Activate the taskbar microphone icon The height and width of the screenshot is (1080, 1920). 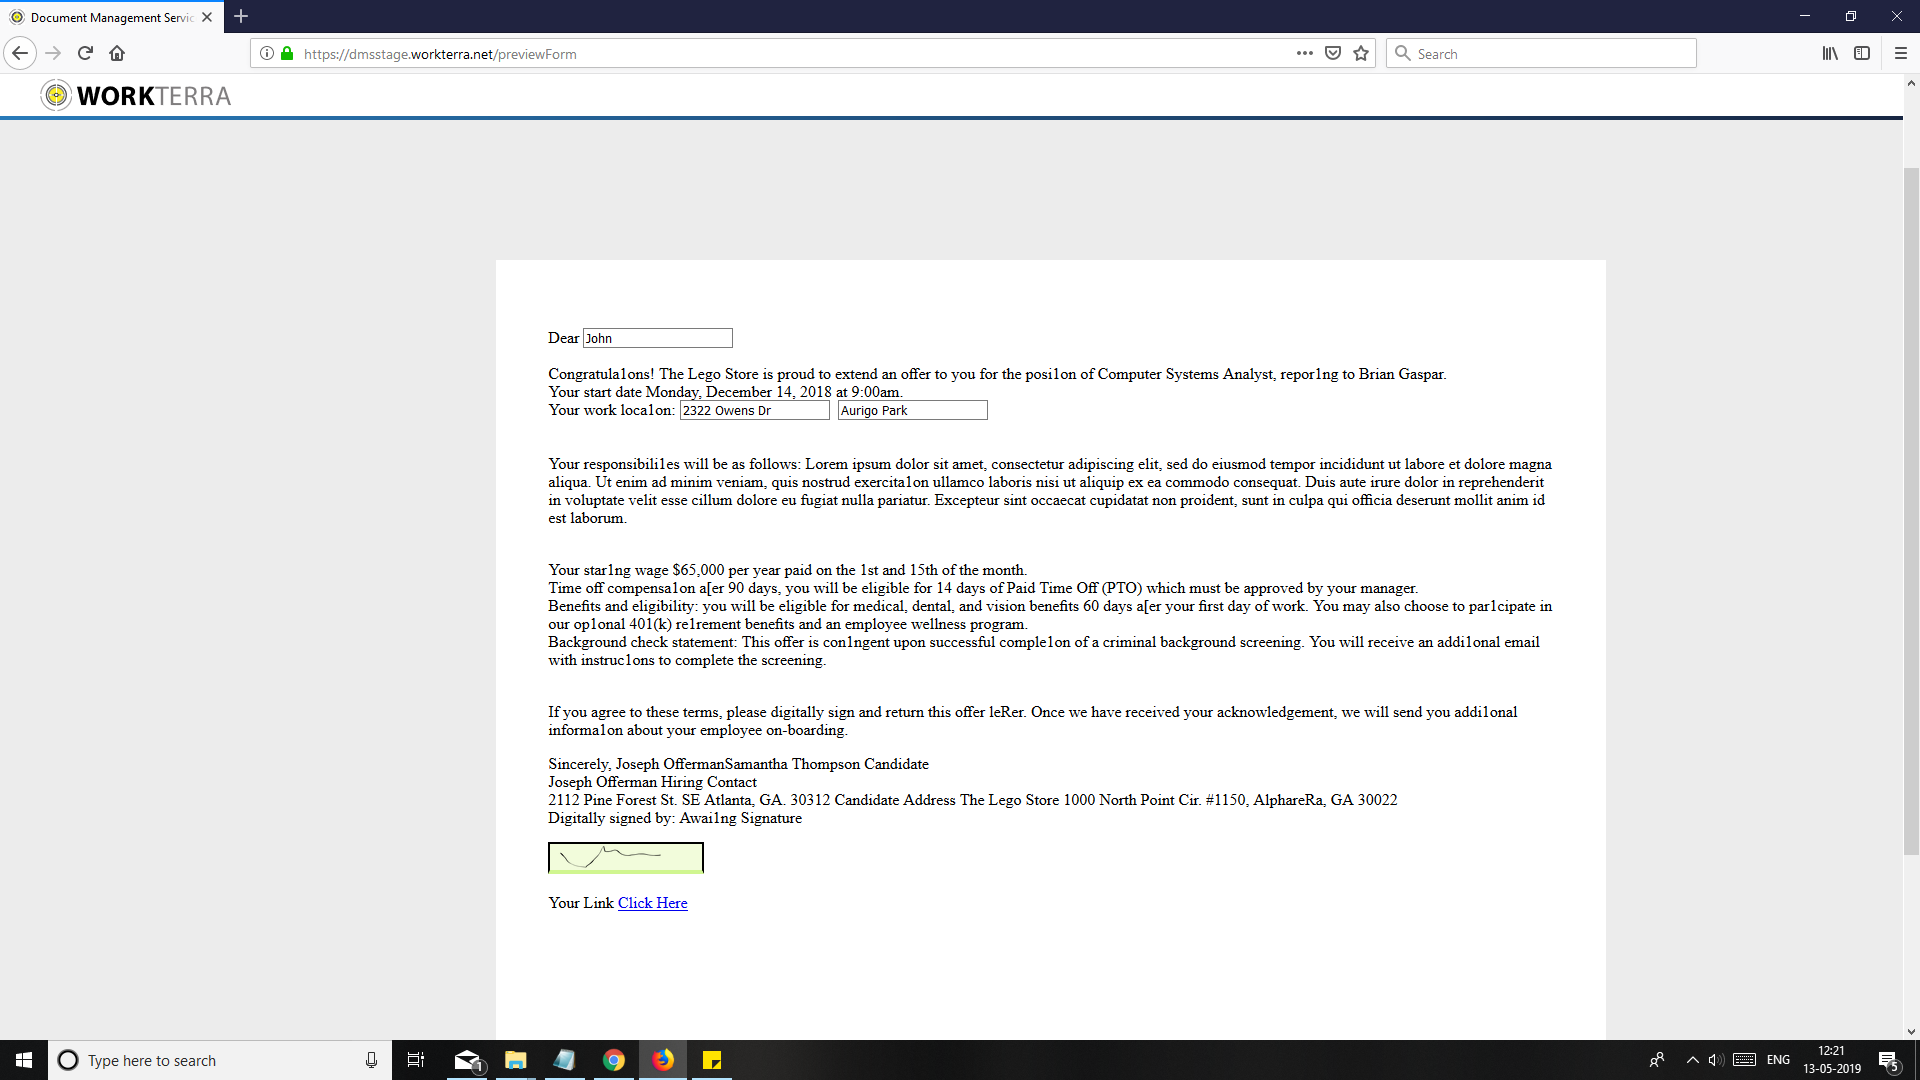tap(371, 1060)
